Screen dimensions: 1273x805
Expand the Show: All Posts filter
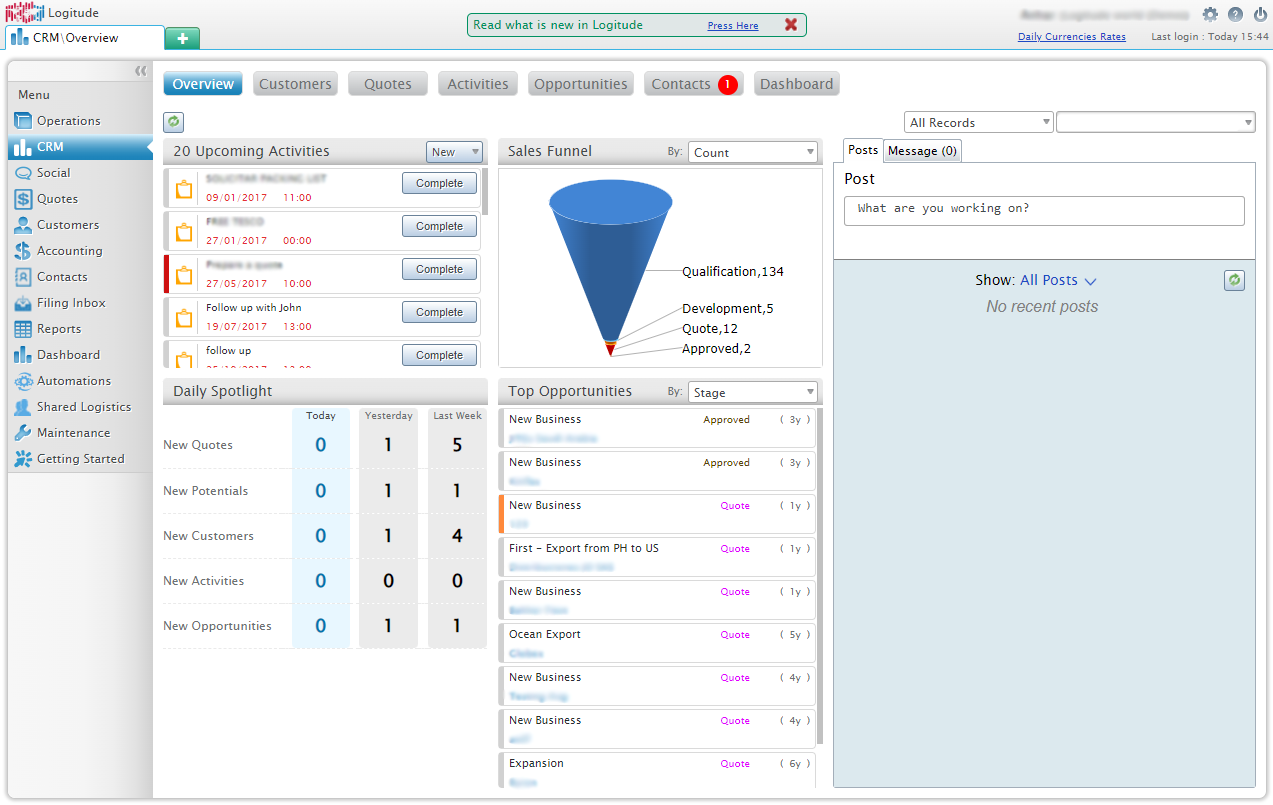point(1058,281)
